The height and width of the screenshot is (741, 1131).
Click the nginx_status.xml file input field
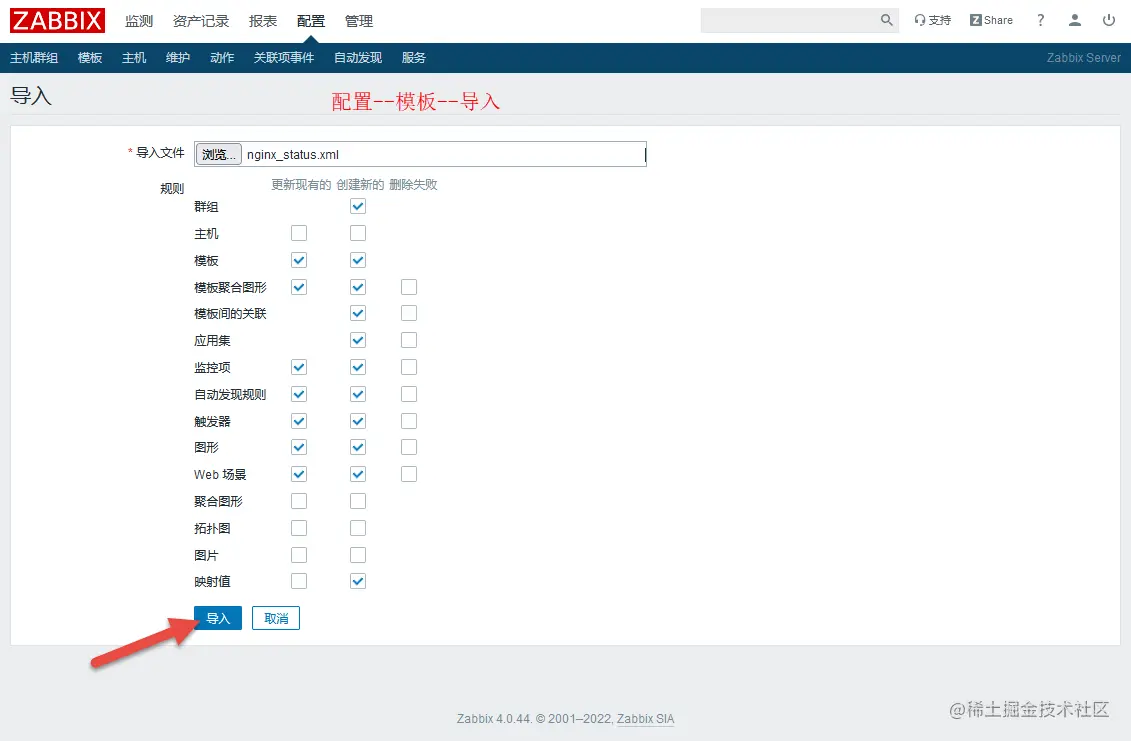coord(440,153)
